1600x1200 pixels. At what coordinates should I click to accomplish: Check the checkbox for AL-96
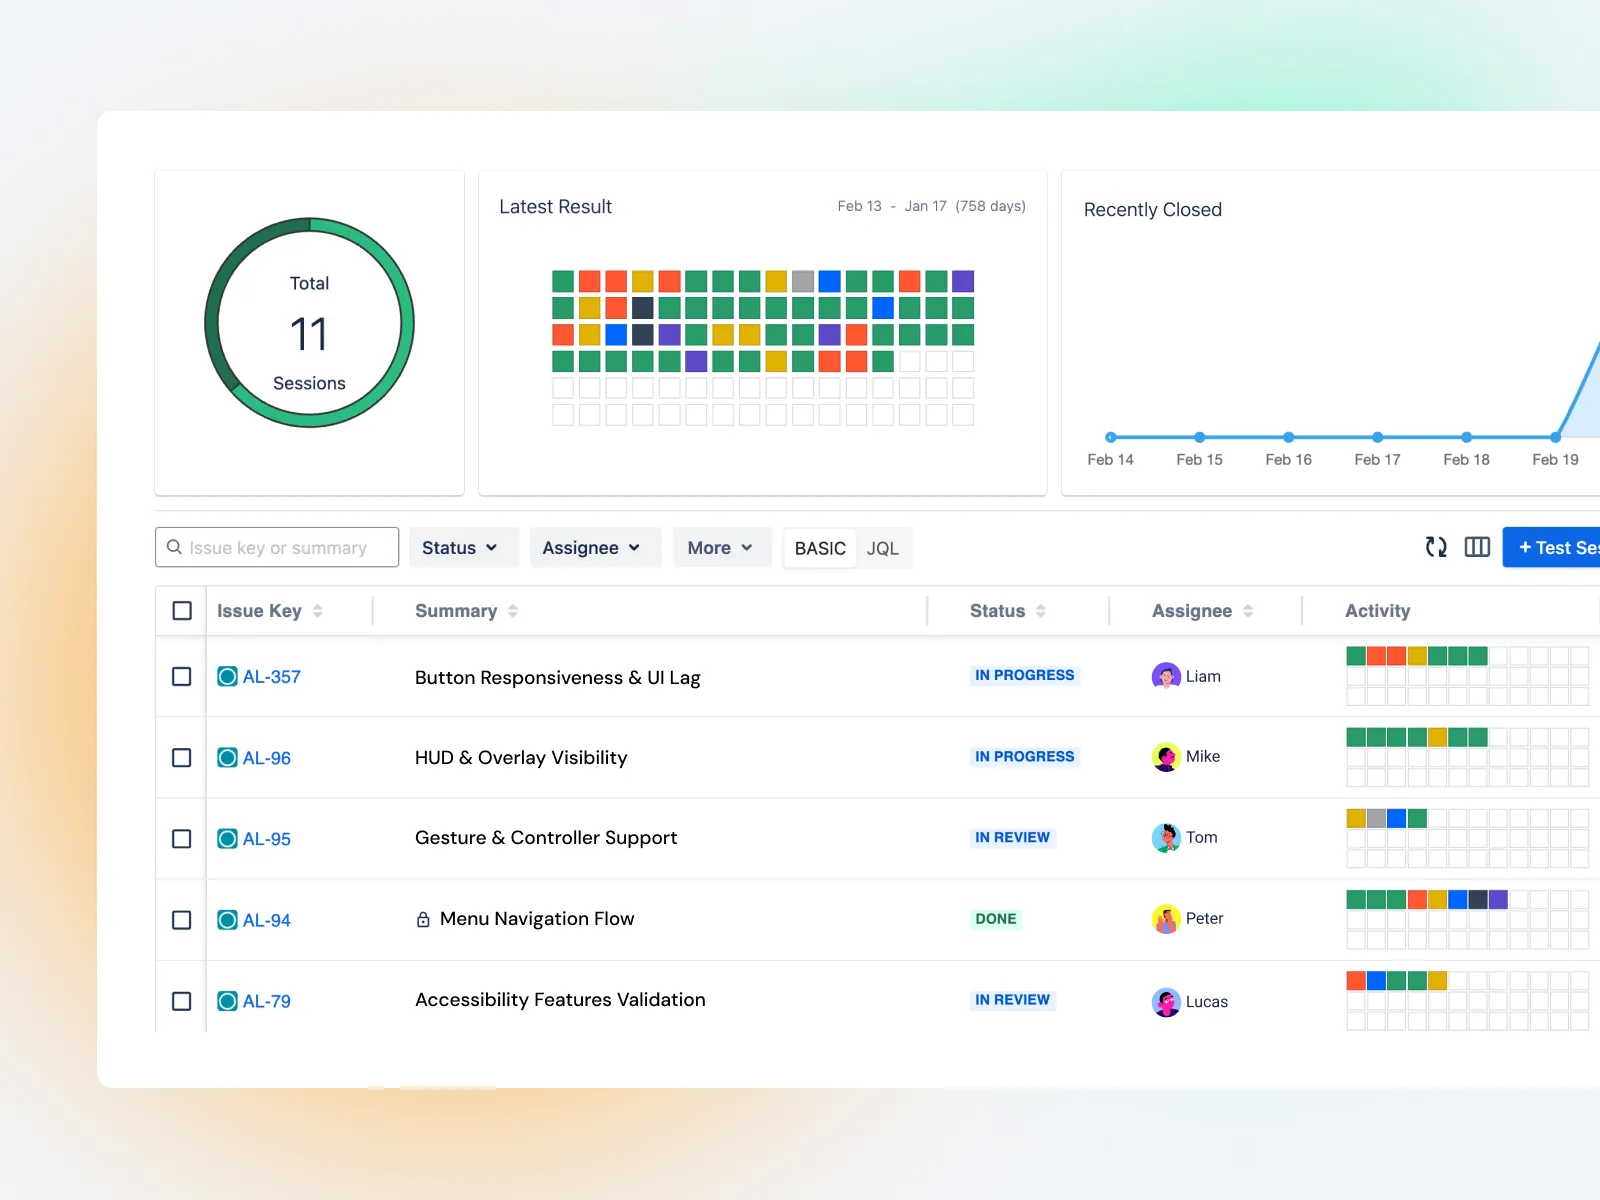click(x=181, y=757)
